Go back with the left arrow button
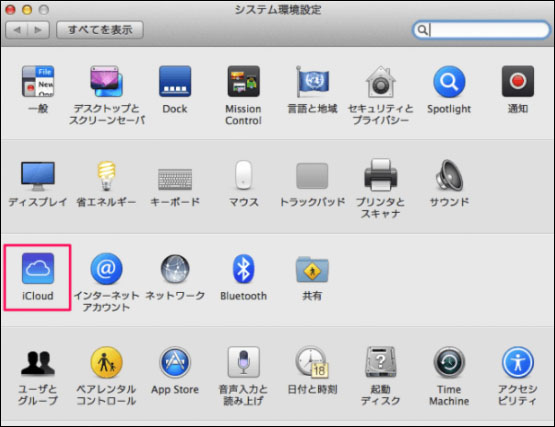This screenshot has height=427, width=555. (x=17, y=30)
